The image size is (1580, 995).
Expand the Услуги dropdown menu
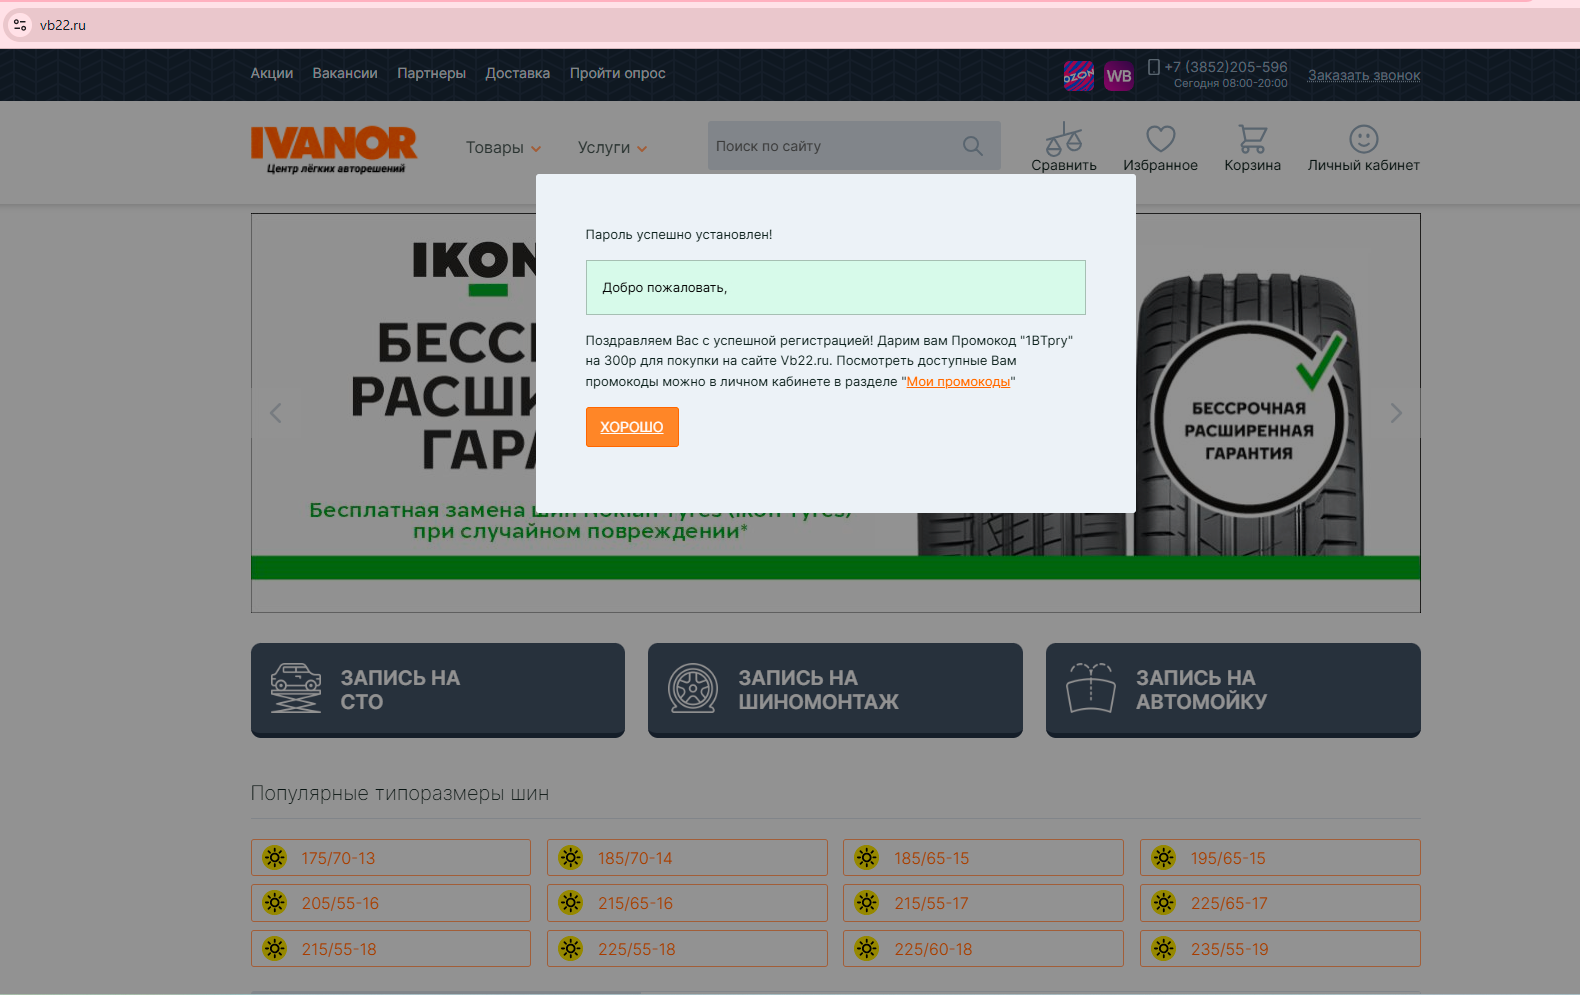612,148
